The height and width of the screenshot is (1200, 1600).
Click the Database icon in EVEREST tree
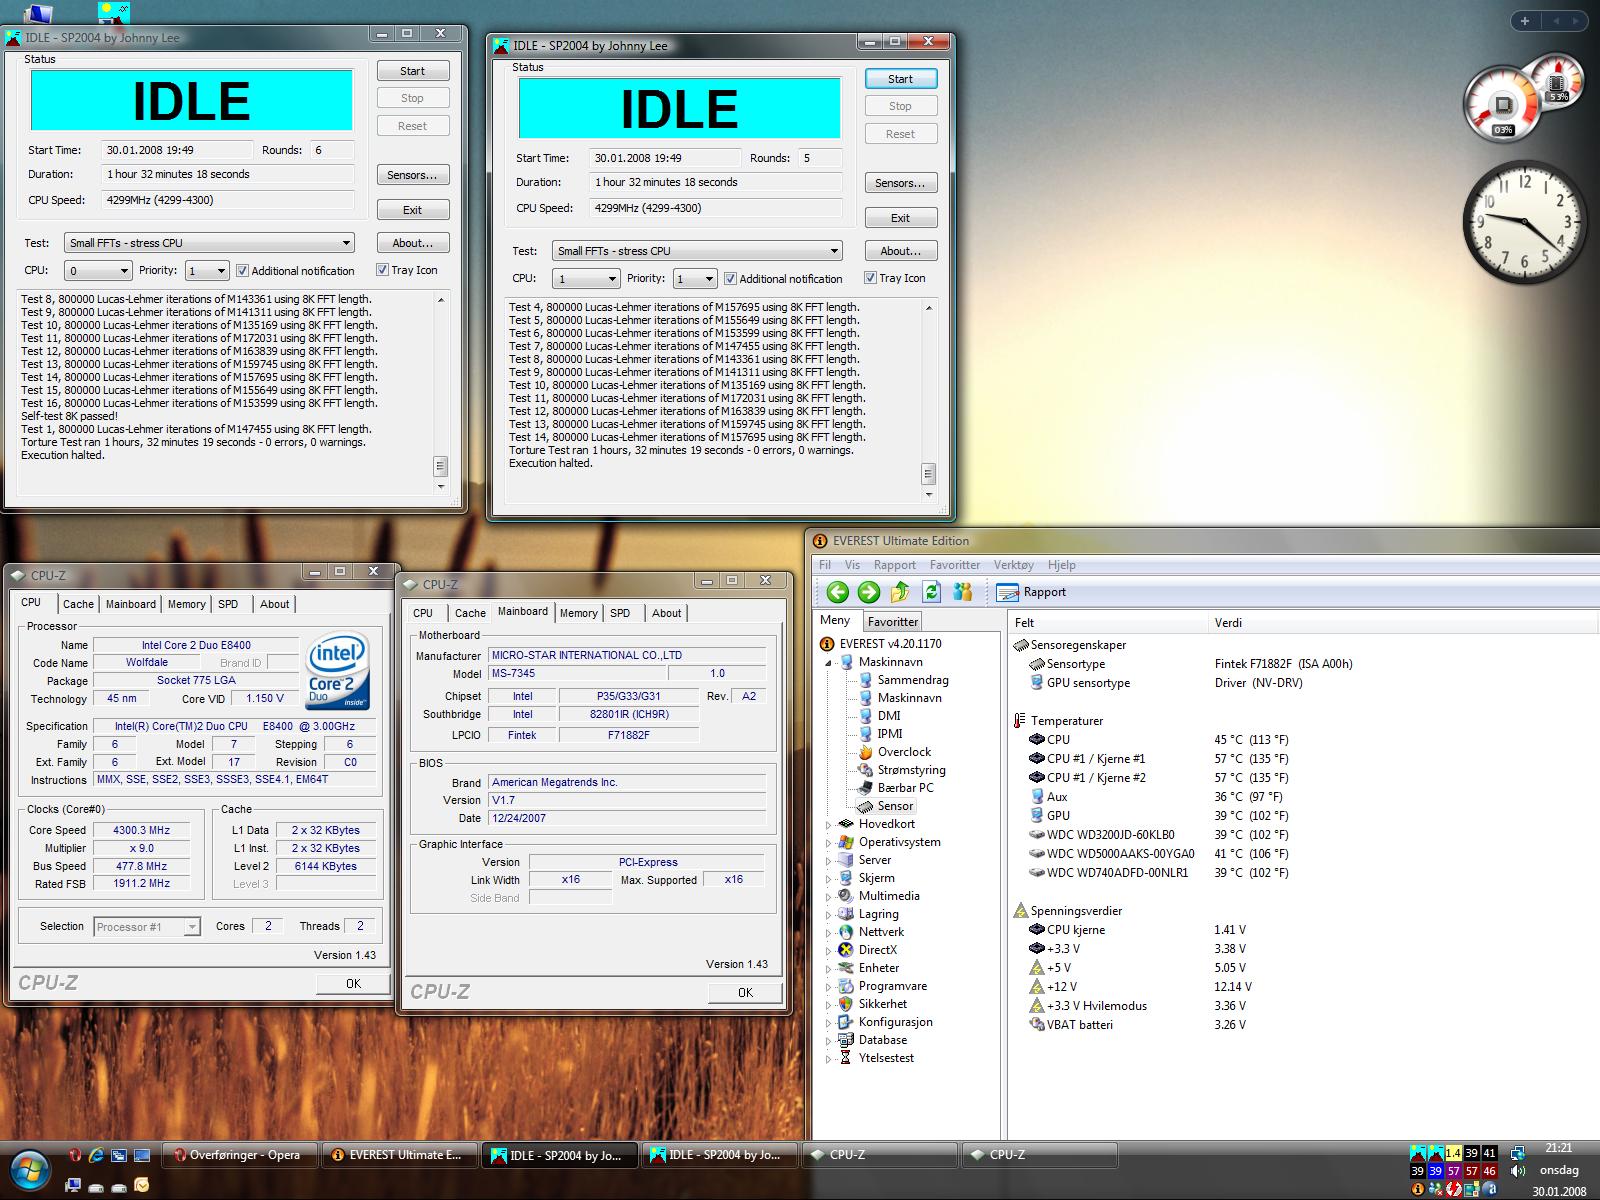point(846,1040)
